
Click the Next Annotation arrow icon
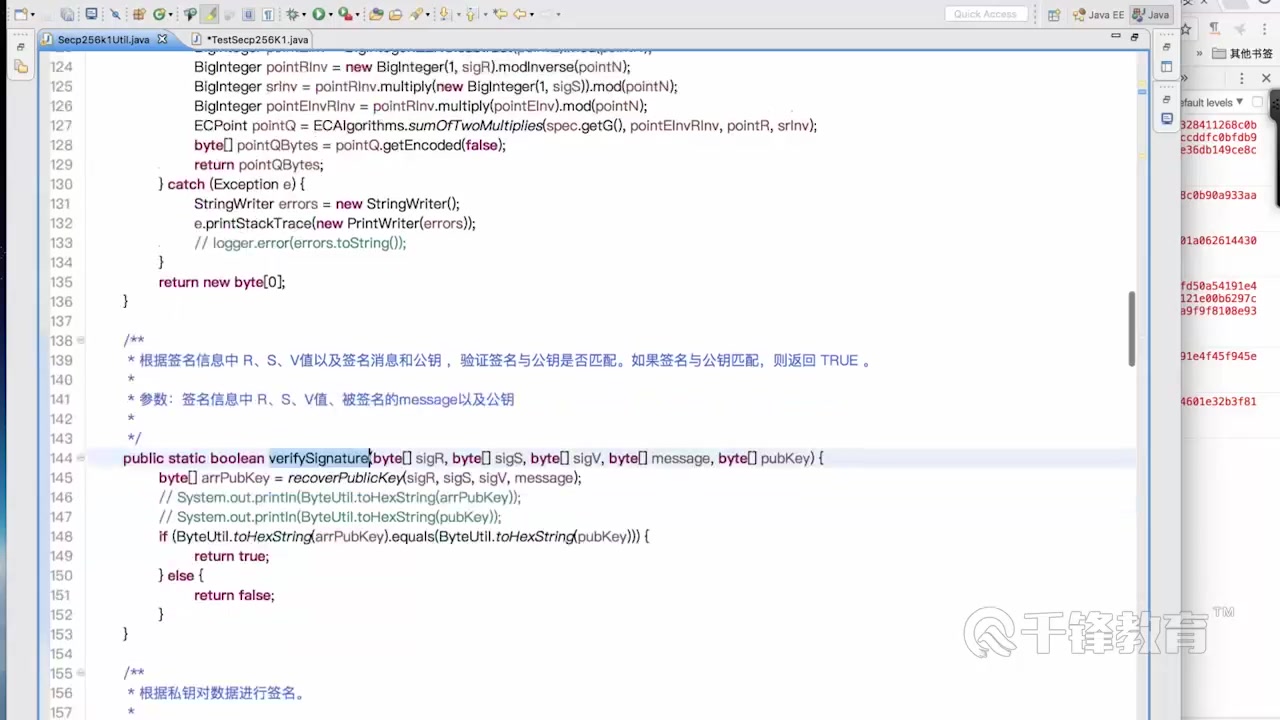[444, 14]
